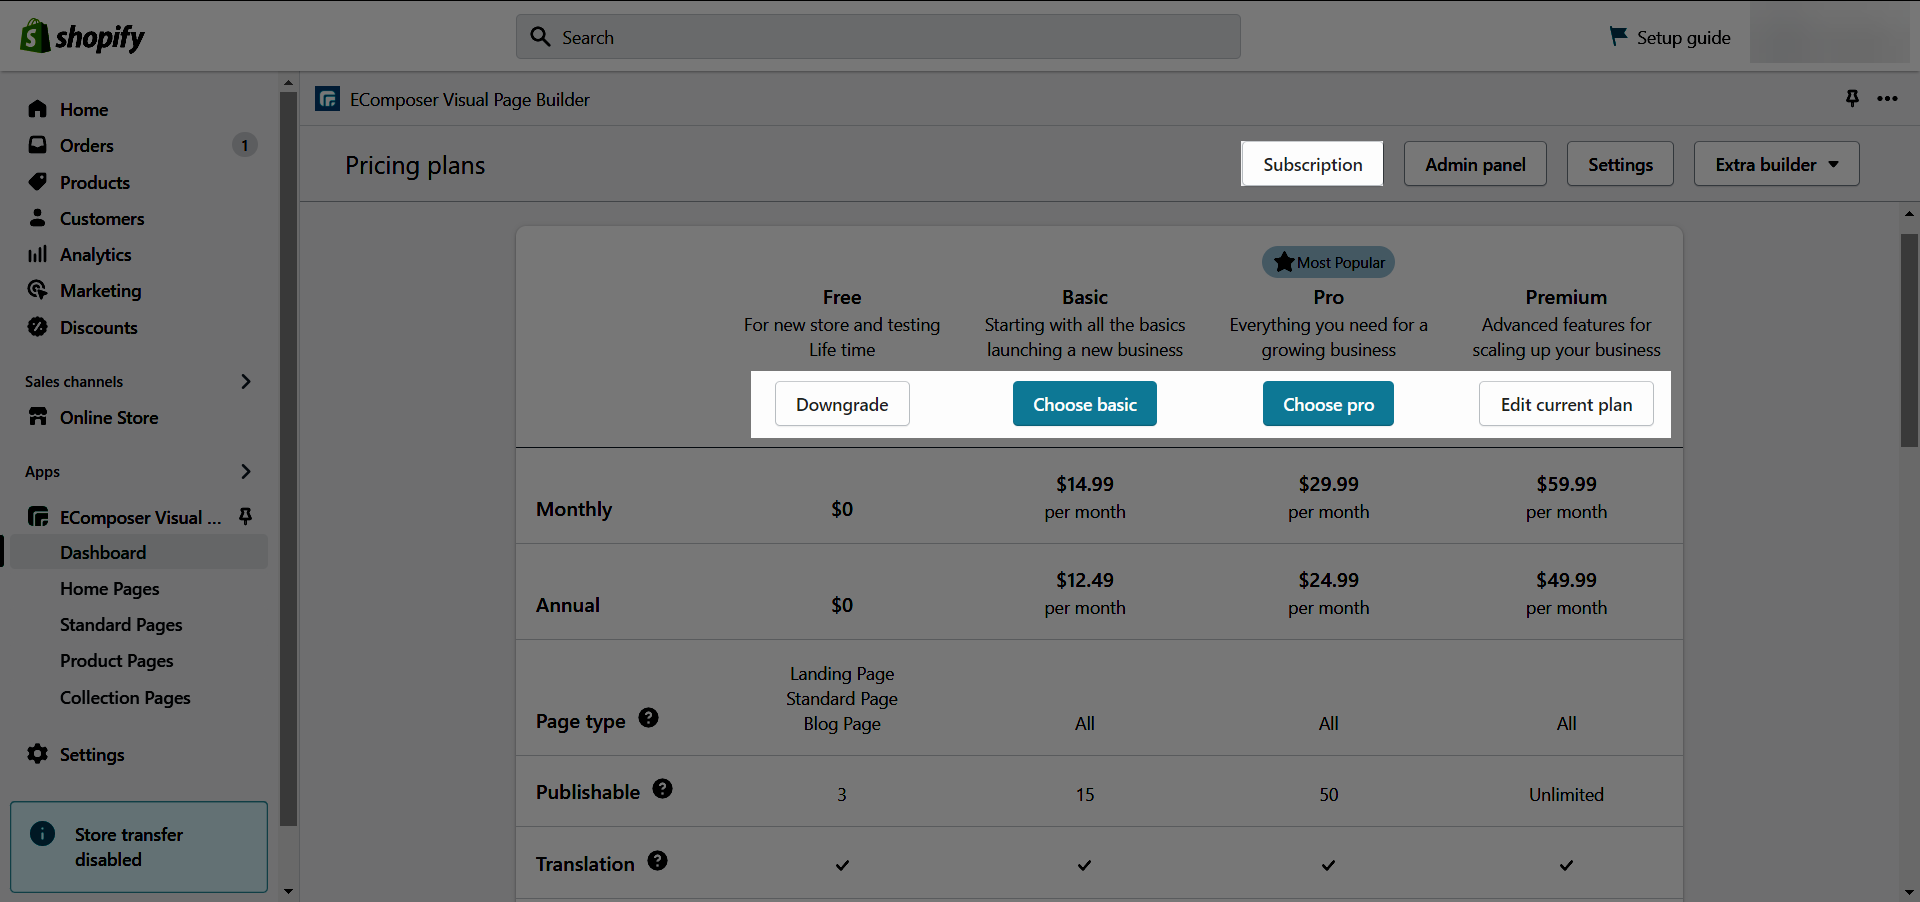Show Publishable help tooltip icon
This screenshot has height=902, width=1920.
(662, 788)
